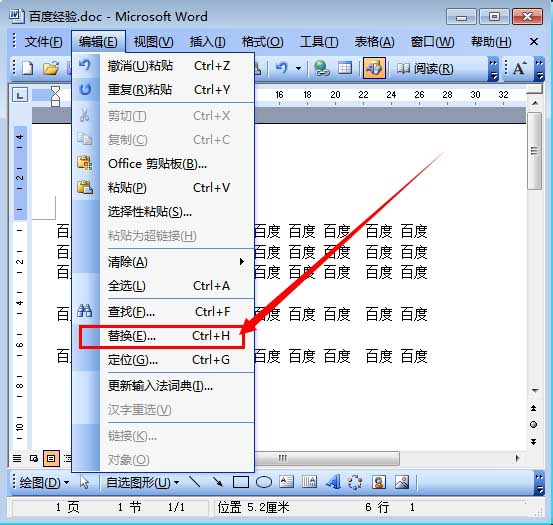Expand standard toolbar options chevron
This screenshot has width=553, height=525.
click(493, 69)
